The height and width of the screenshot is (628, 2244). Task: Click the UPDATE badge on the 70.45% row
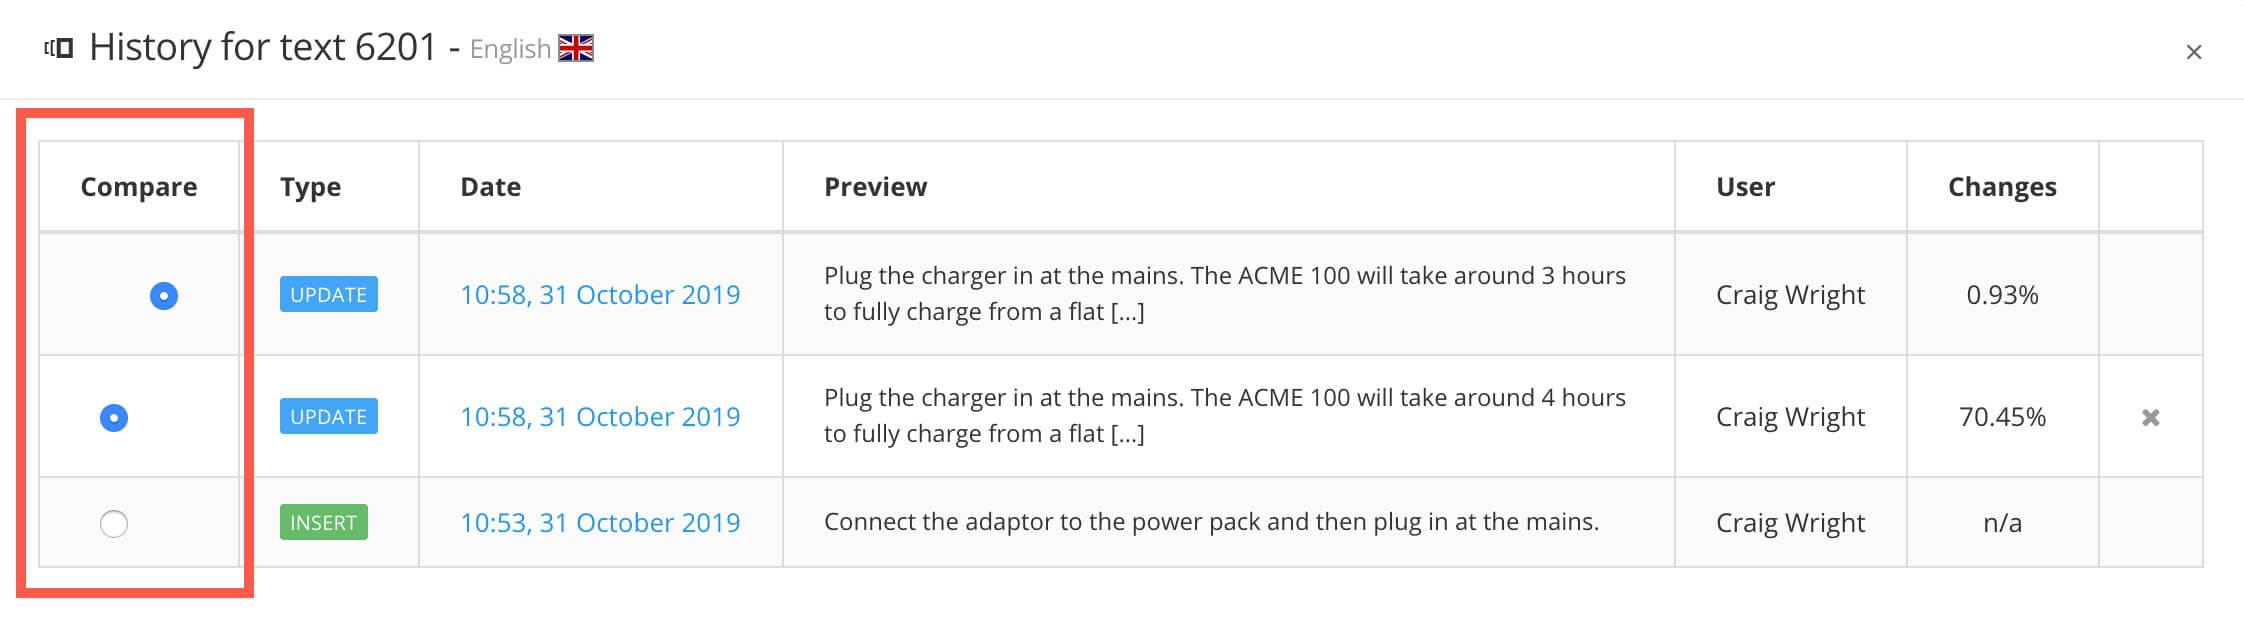coord(328,417)
